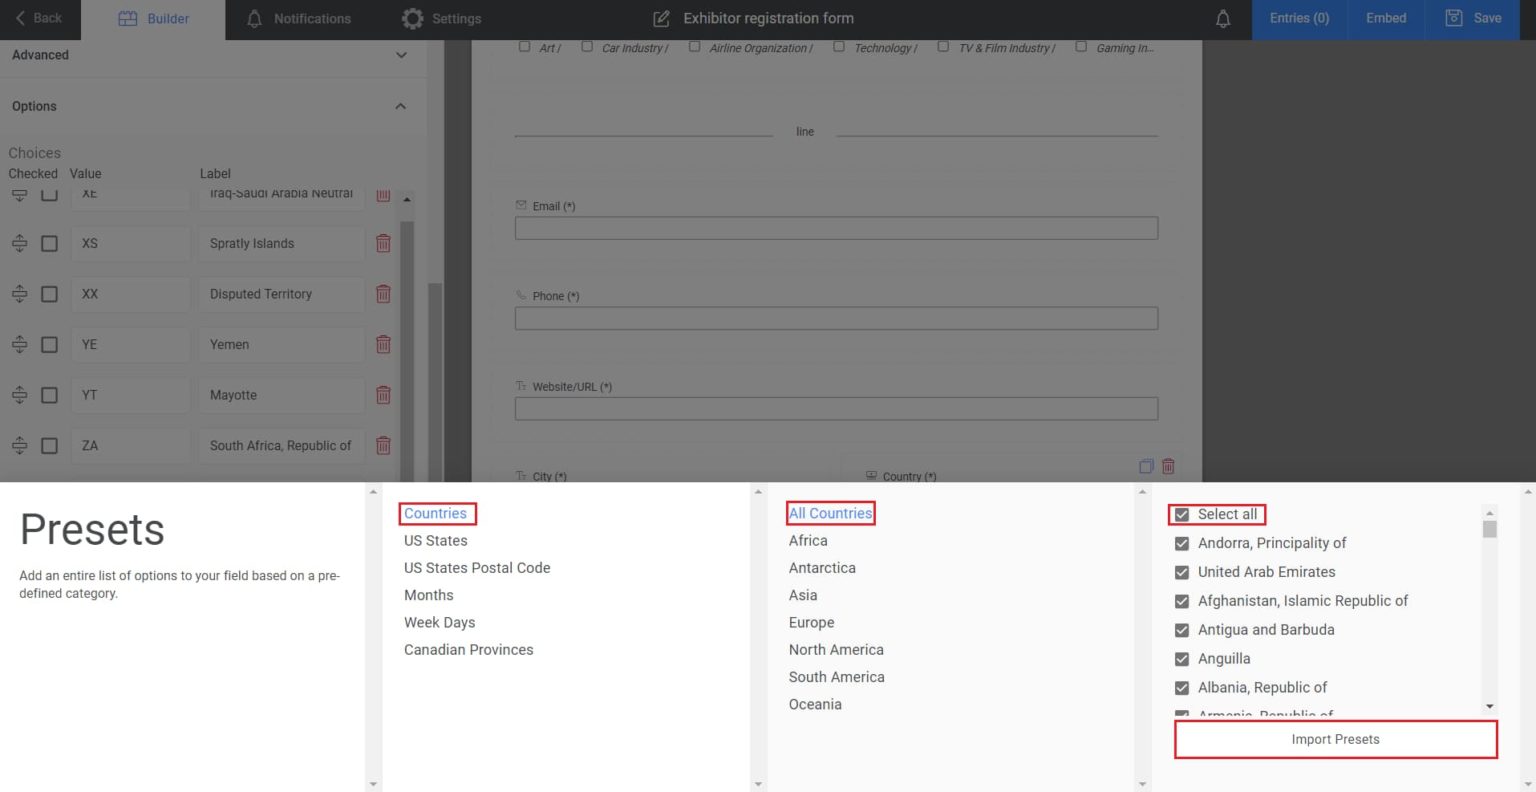Click inside the Email input field
Screen dimensions: 1536x792
click(836, 227)
